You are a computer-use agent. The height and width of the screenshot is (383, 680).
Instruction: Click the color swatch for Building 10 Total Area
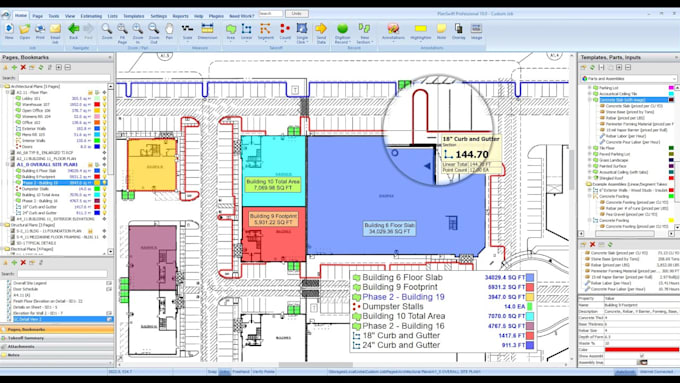click(97, 195)
